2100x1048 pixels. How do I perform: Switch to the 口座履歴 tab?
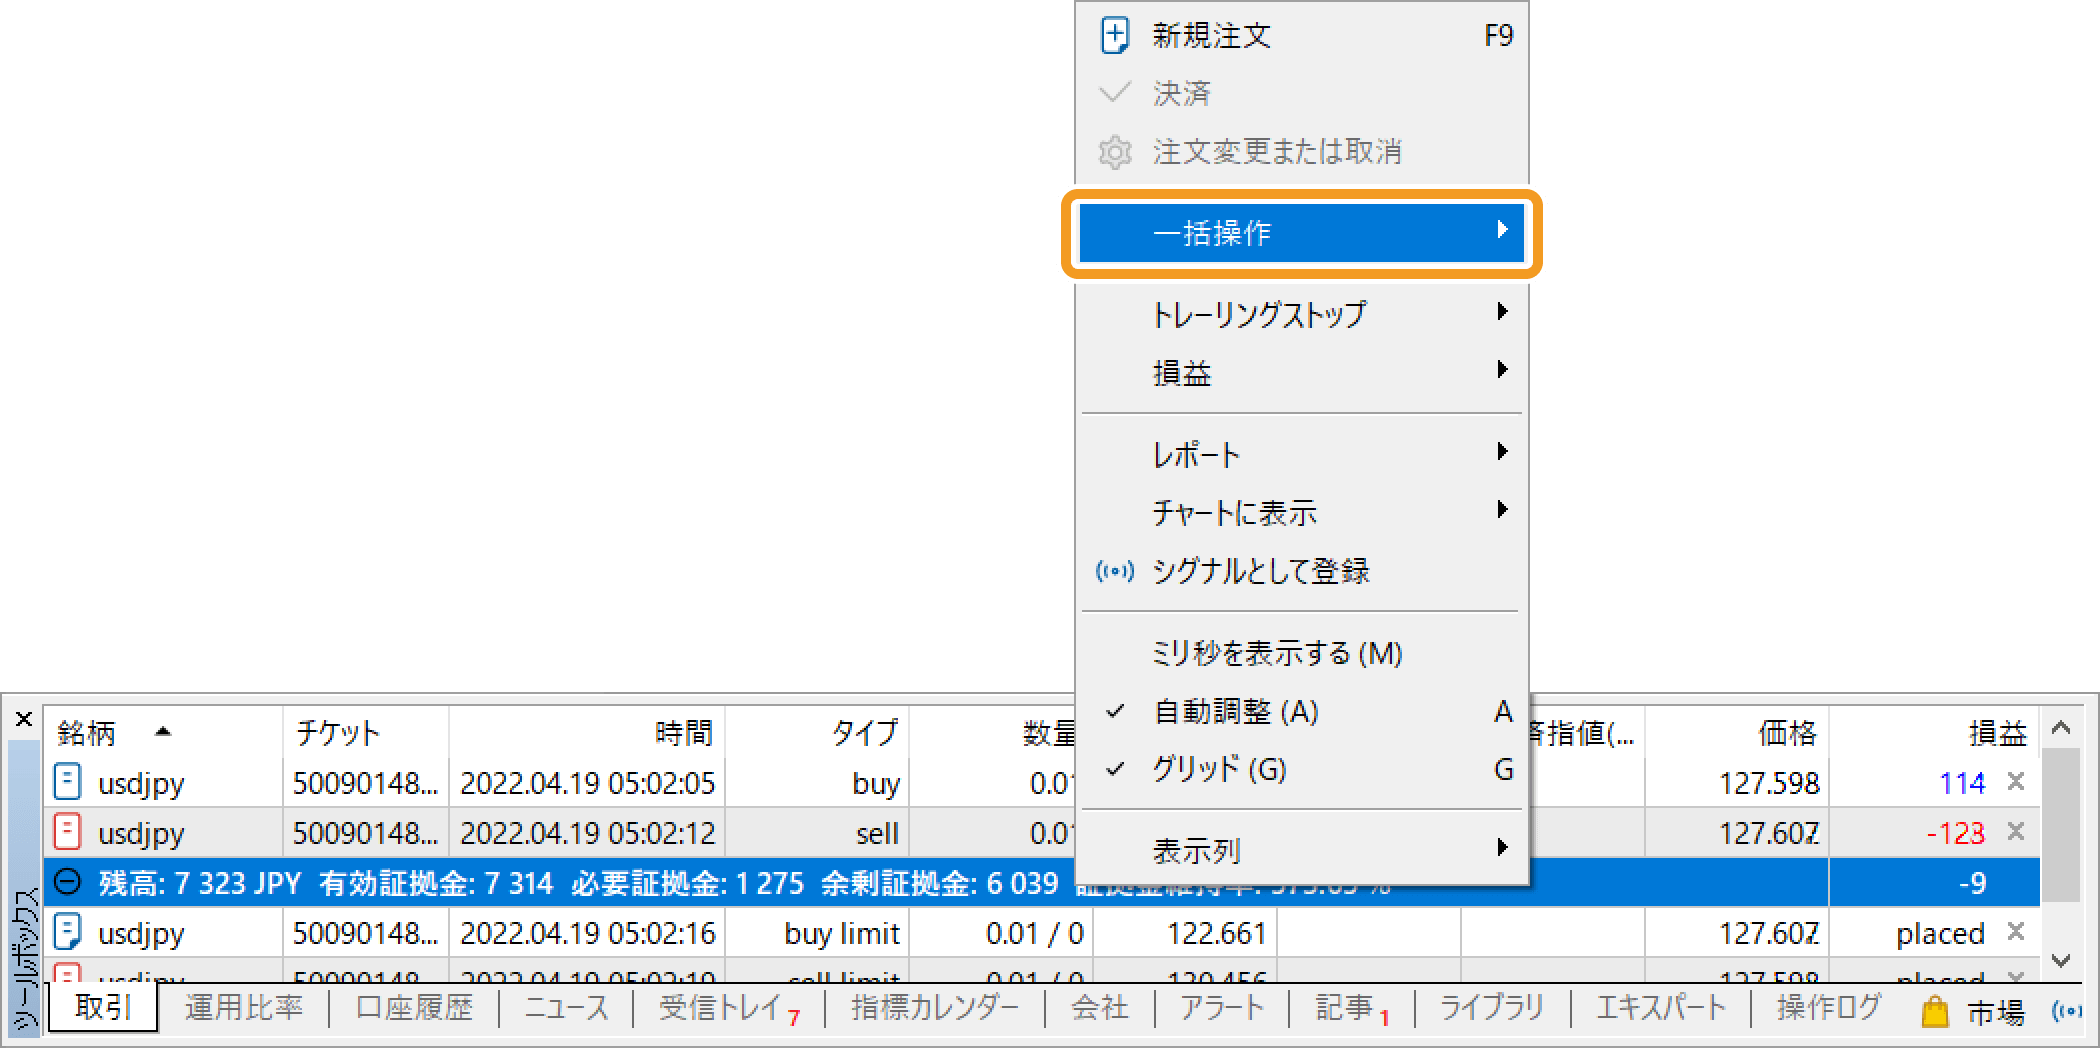(x=414, y=1008)
